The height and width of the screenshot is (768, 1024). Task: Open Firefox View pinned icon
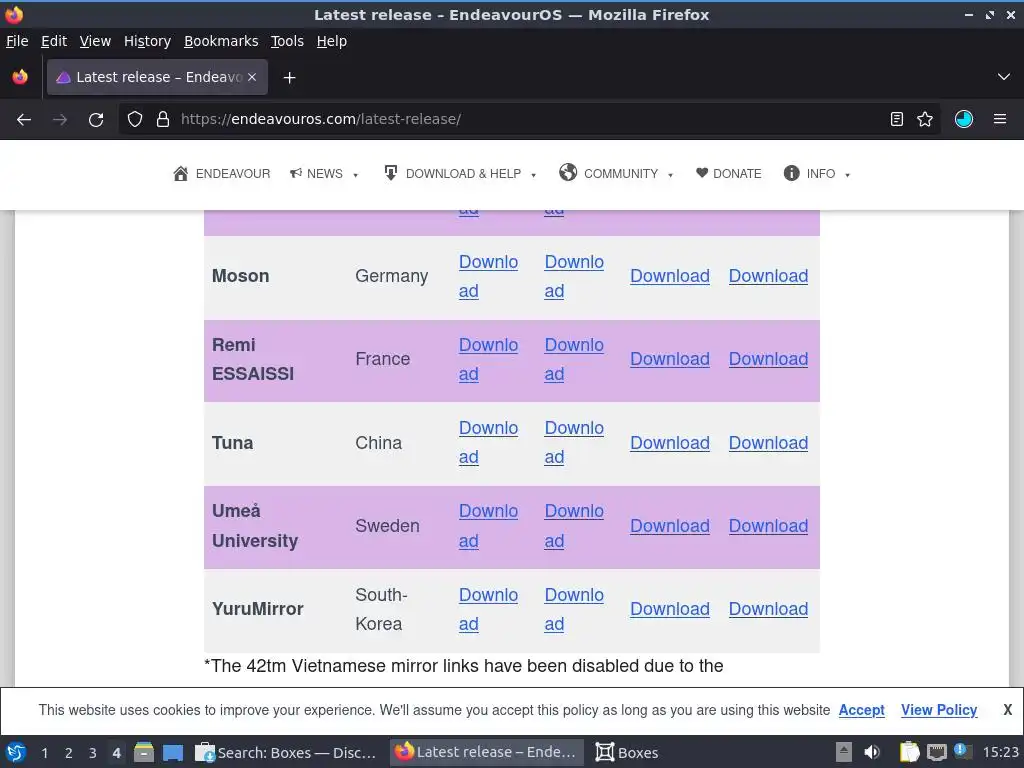pos(20,77)
